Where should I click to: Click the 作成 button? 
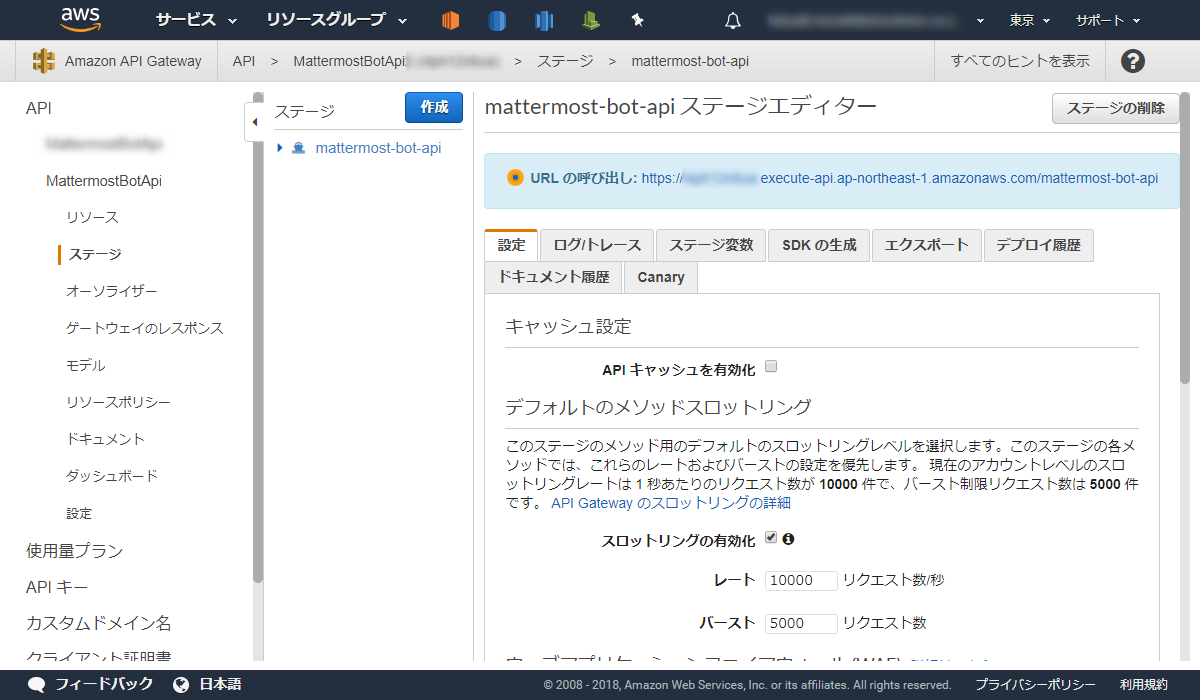[433, 108]
